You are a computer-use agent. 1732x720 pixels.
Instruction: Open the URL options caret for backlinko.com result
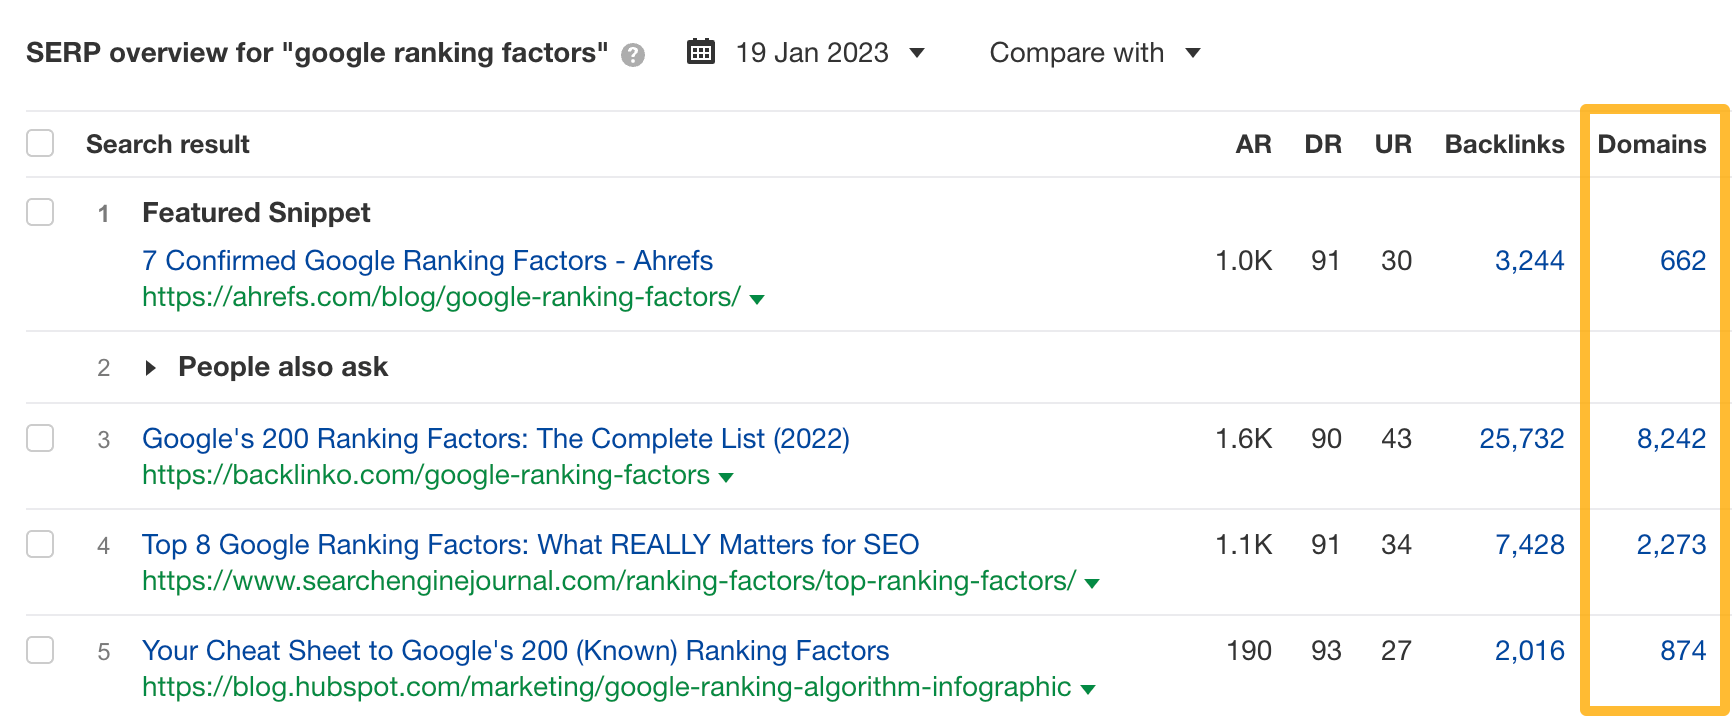(726, 477)
